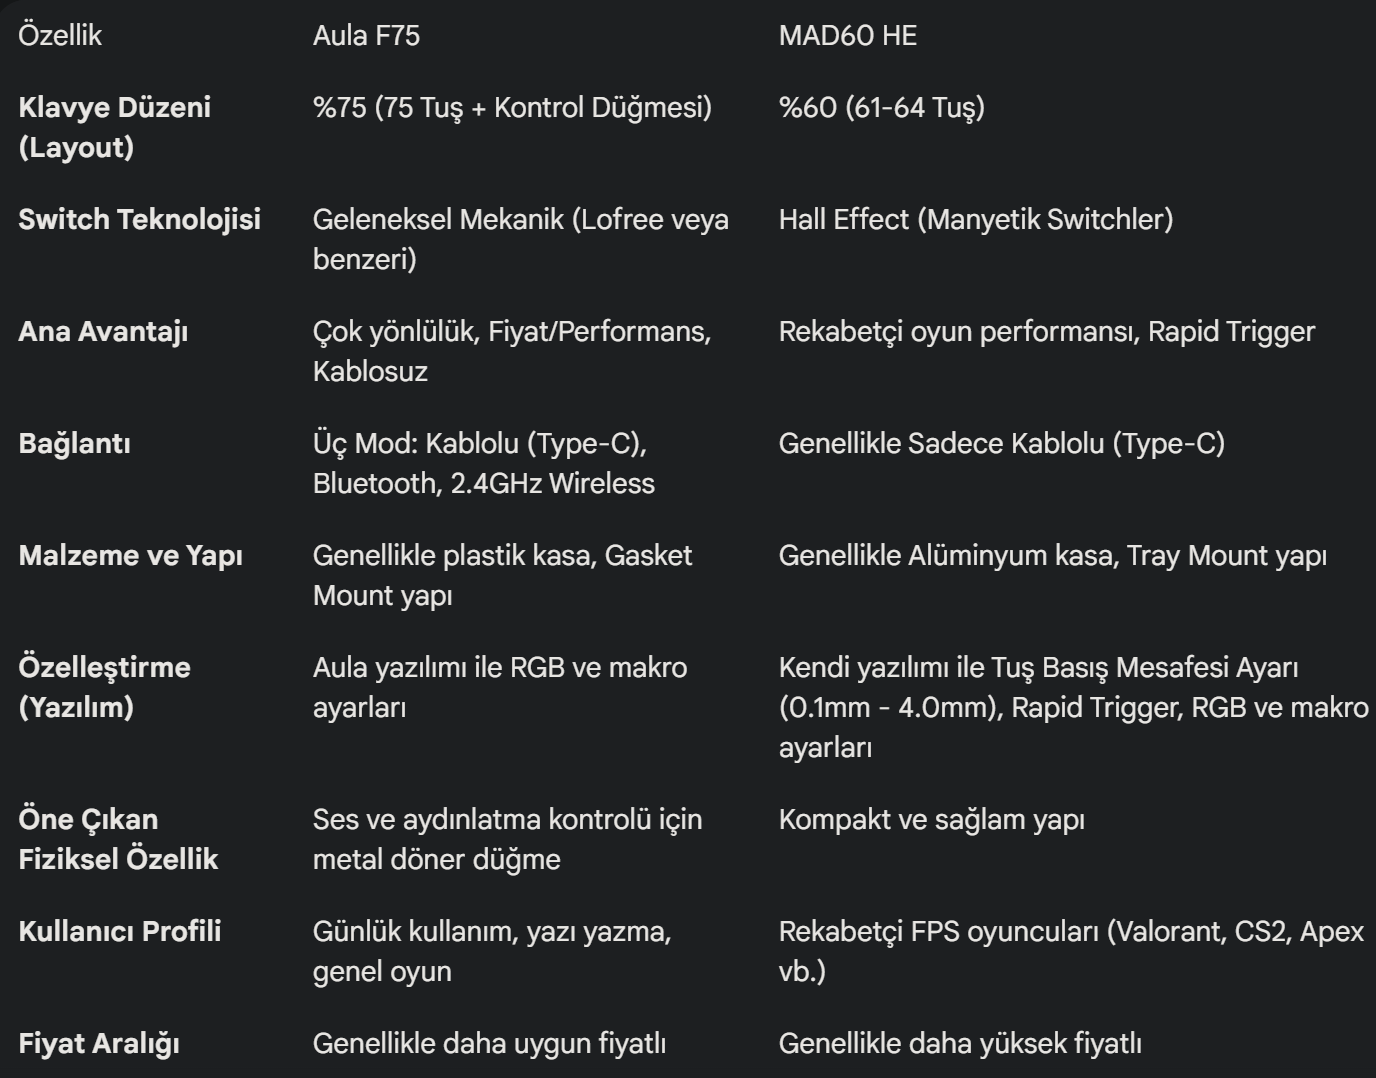
Task: Click the Malzeme ve Yapı row label
Action: tap(130, 556)
